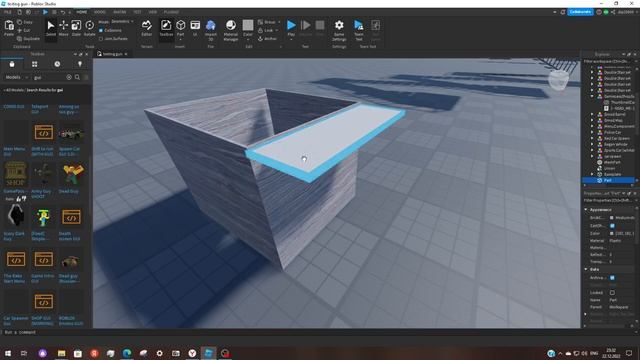Click the Group button
The image size is (640, 360).
[267, 22]
